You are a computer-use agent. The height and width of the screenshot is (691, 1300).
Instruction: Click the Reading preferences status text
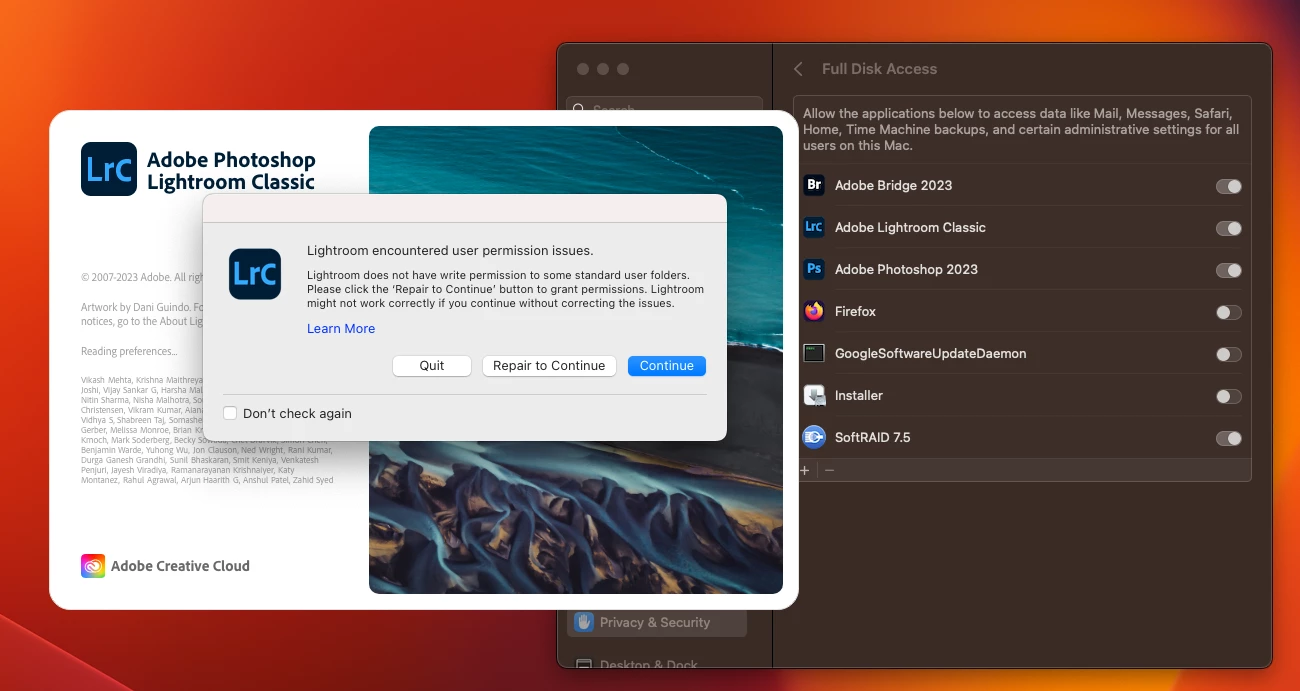(129, 352)
